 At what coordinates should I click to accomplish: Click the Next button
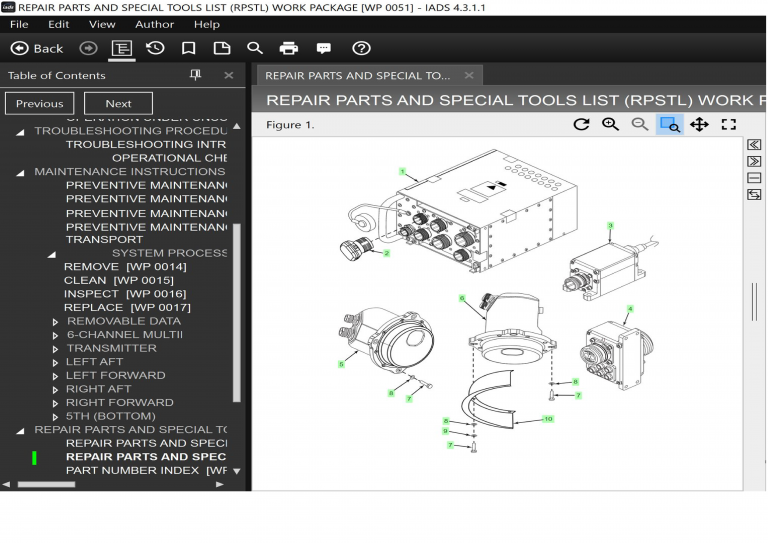[x=118, y=103]
